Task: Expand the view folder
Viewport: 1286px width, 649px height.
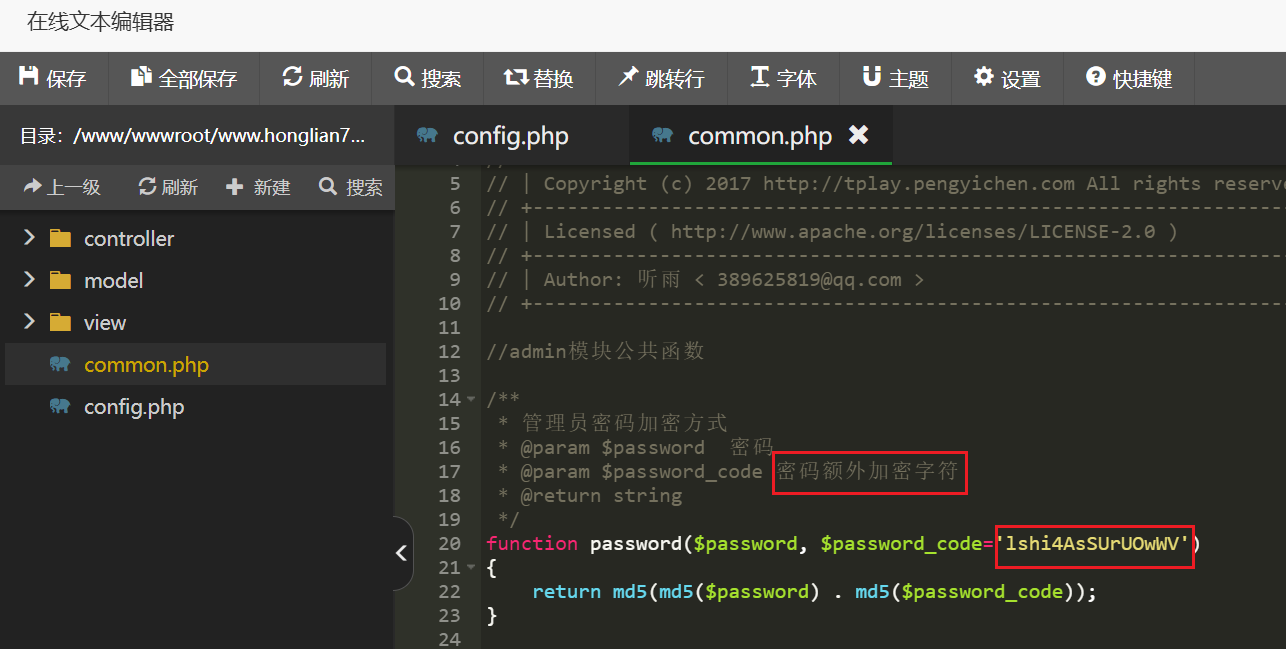Action: (x=29, y=322)
